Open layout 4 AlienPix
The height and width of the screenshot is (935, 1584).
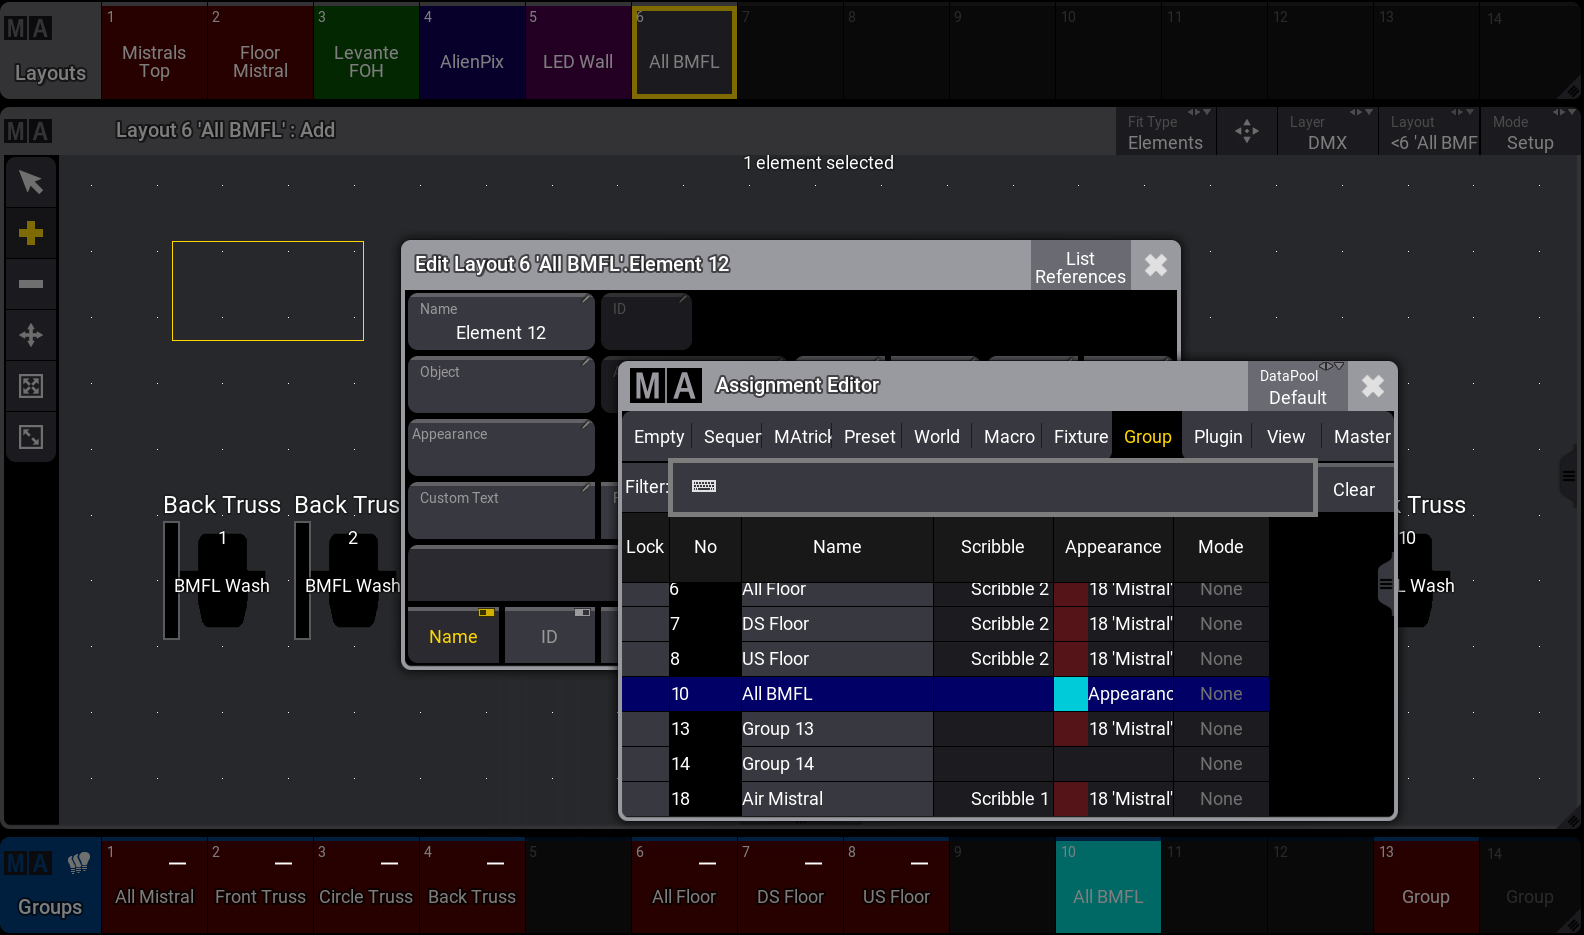tap(472, 52)
